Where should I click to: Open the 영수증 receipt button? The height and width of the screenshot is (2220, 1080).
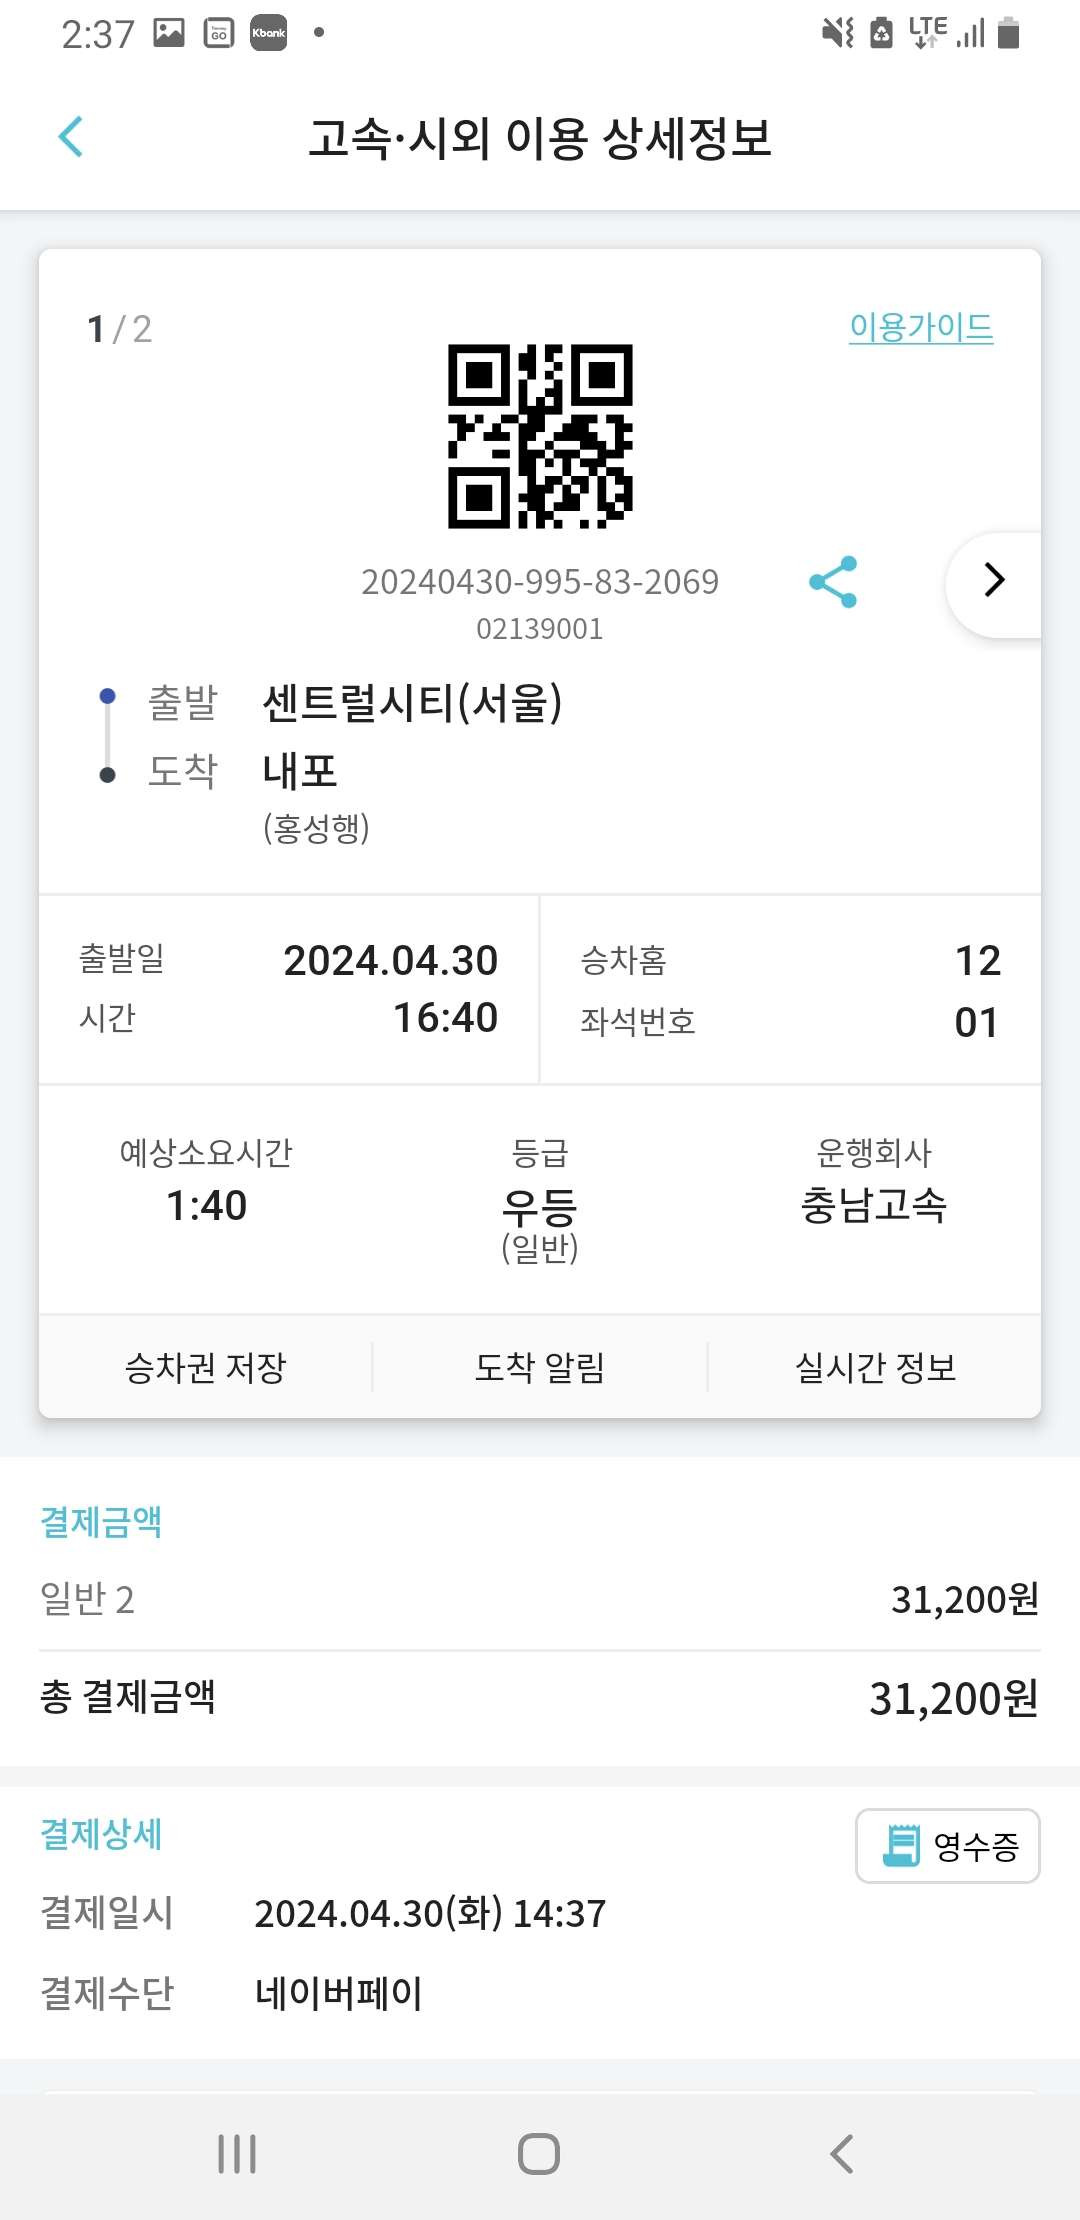point(948,1846)
